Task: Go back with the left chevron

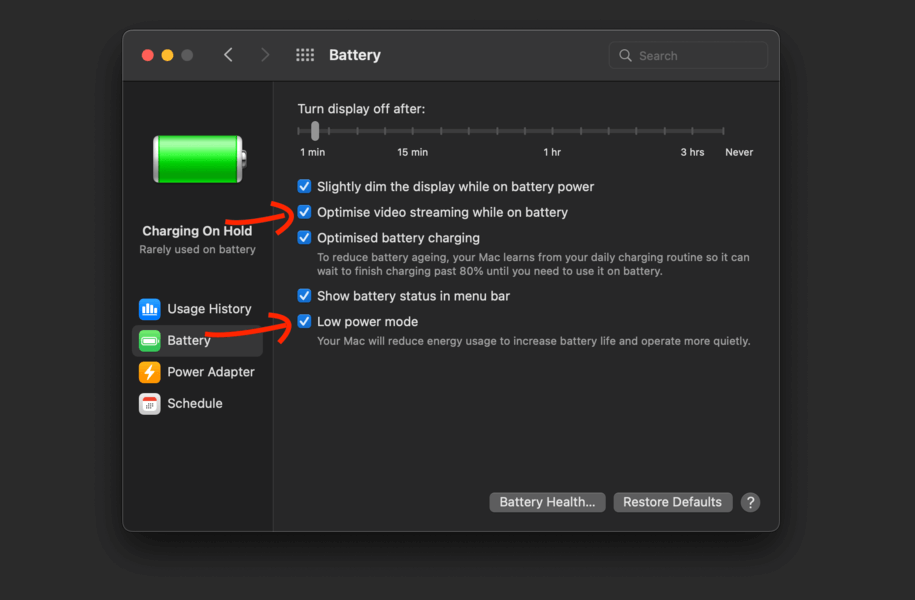Action: [x=228, y=55]
